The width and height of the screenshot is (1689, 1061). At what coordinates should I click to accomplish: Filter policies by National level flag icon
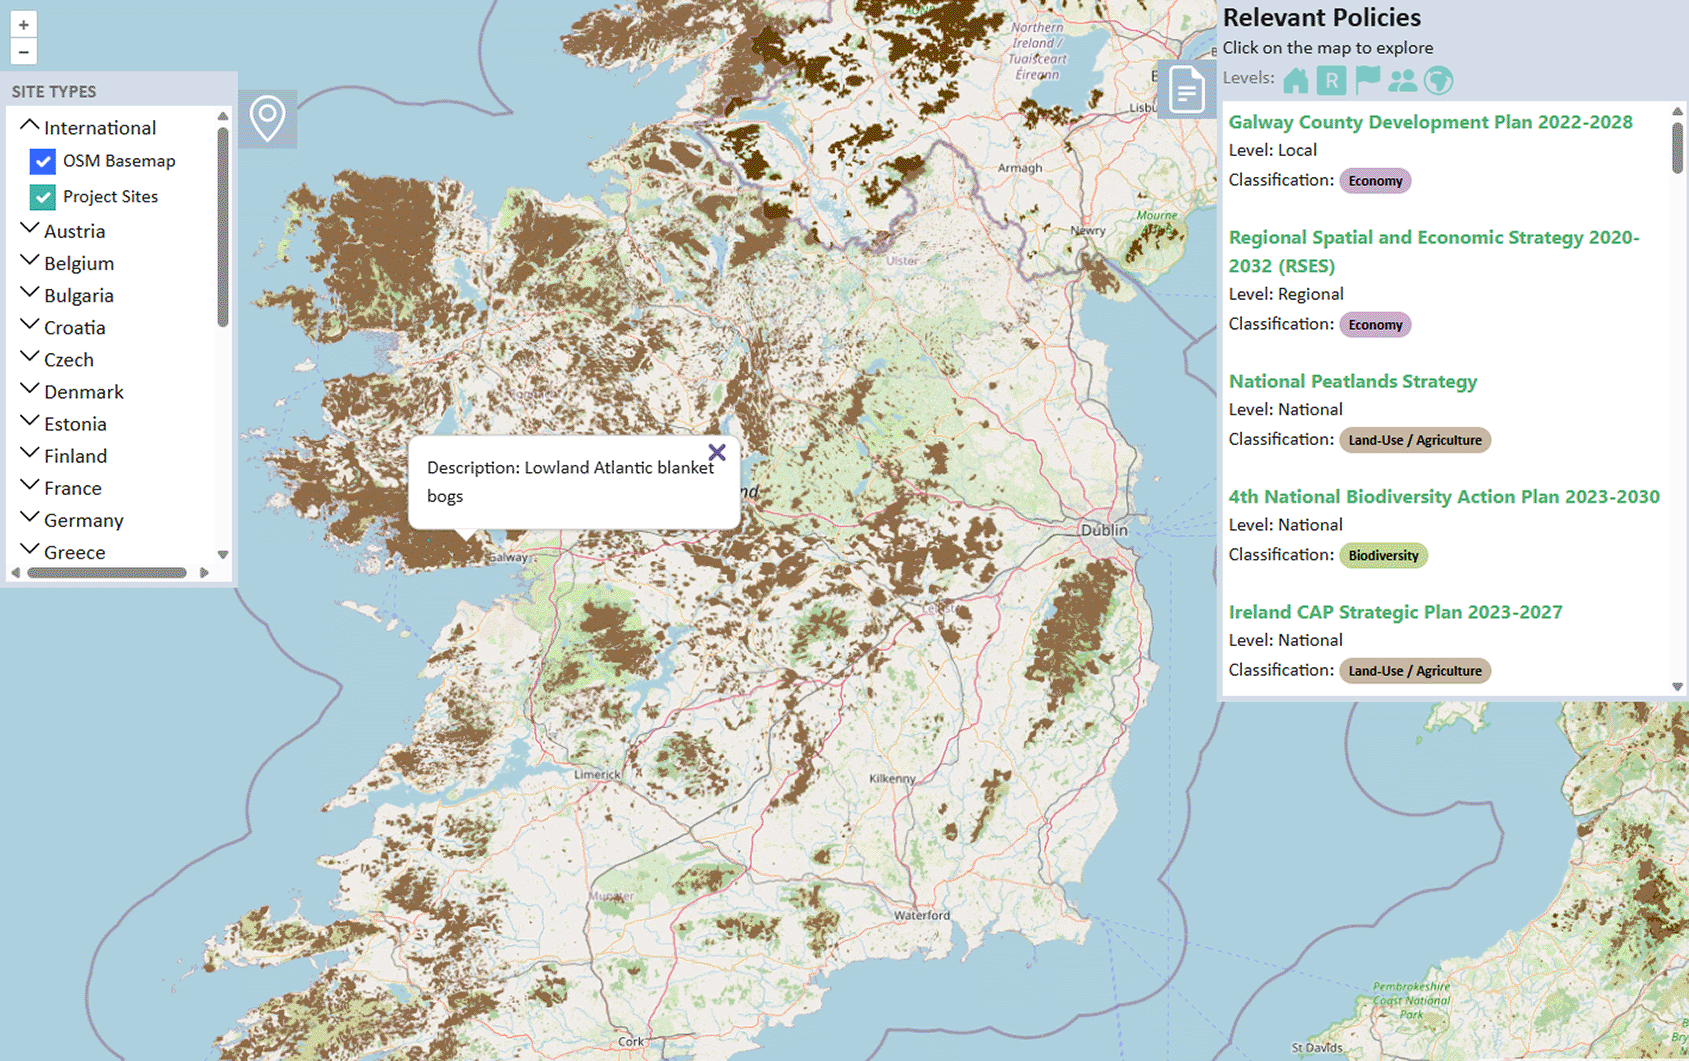click(x=1367, y=80)
